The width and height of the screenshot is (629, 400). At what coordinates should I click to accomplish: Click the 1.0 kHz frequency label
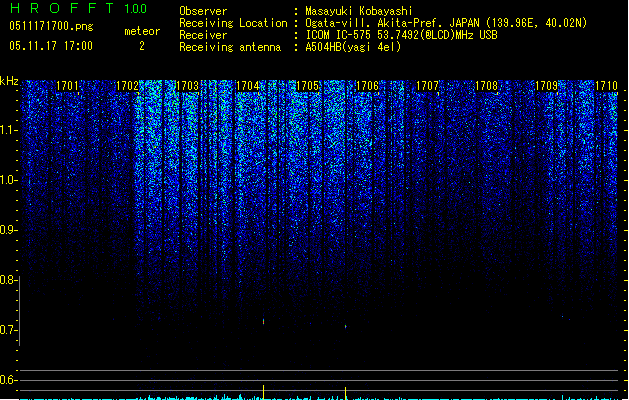pyautogui.click(x=9, y=180)
